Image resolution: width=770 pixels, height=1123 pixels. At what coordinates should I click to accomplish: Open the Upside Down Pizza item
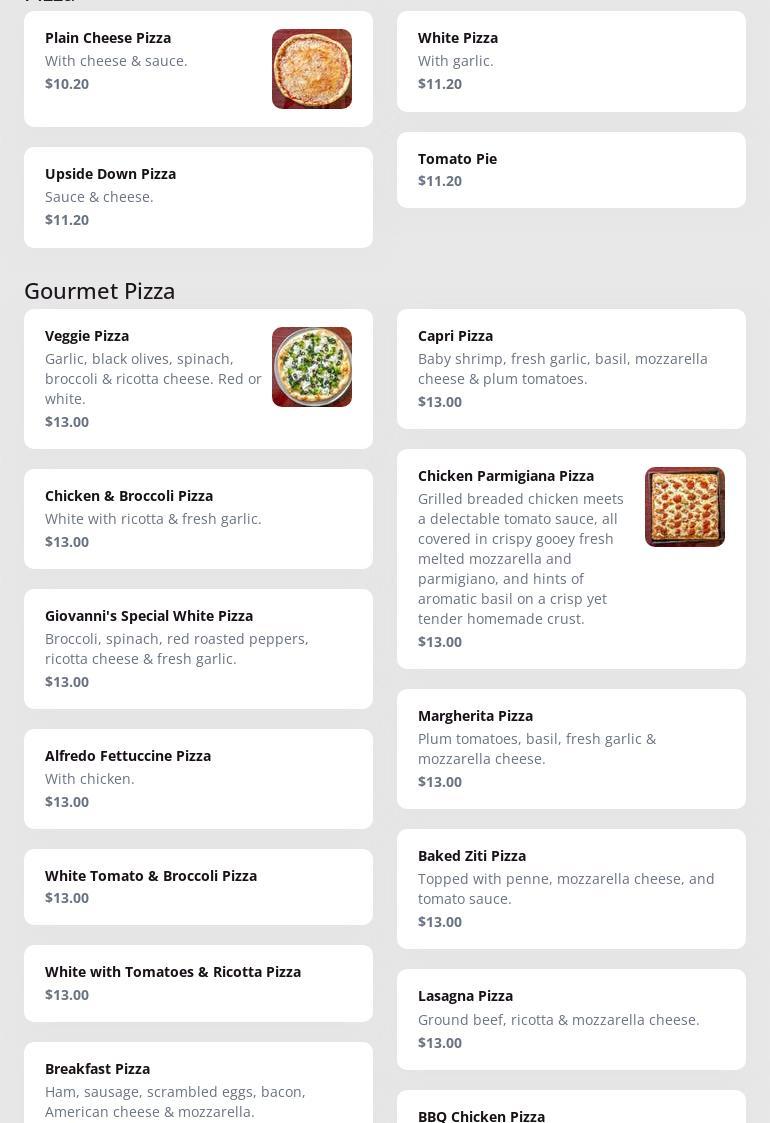pos(198,197)
